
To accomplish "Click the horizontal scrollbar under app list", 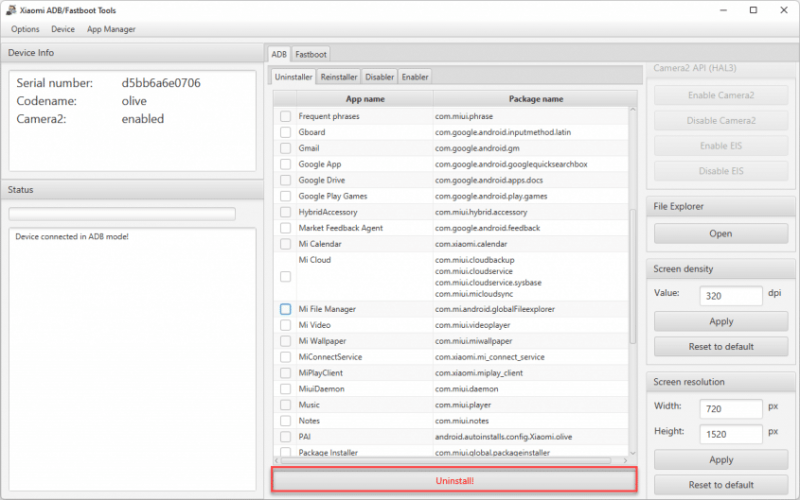I will click(445, 460).
